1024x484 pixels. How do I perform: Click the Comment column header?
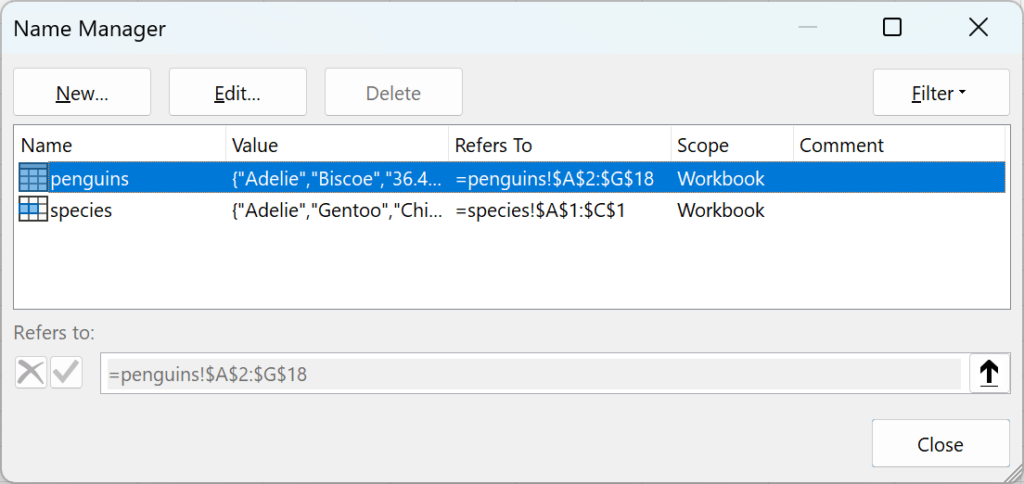898,146
